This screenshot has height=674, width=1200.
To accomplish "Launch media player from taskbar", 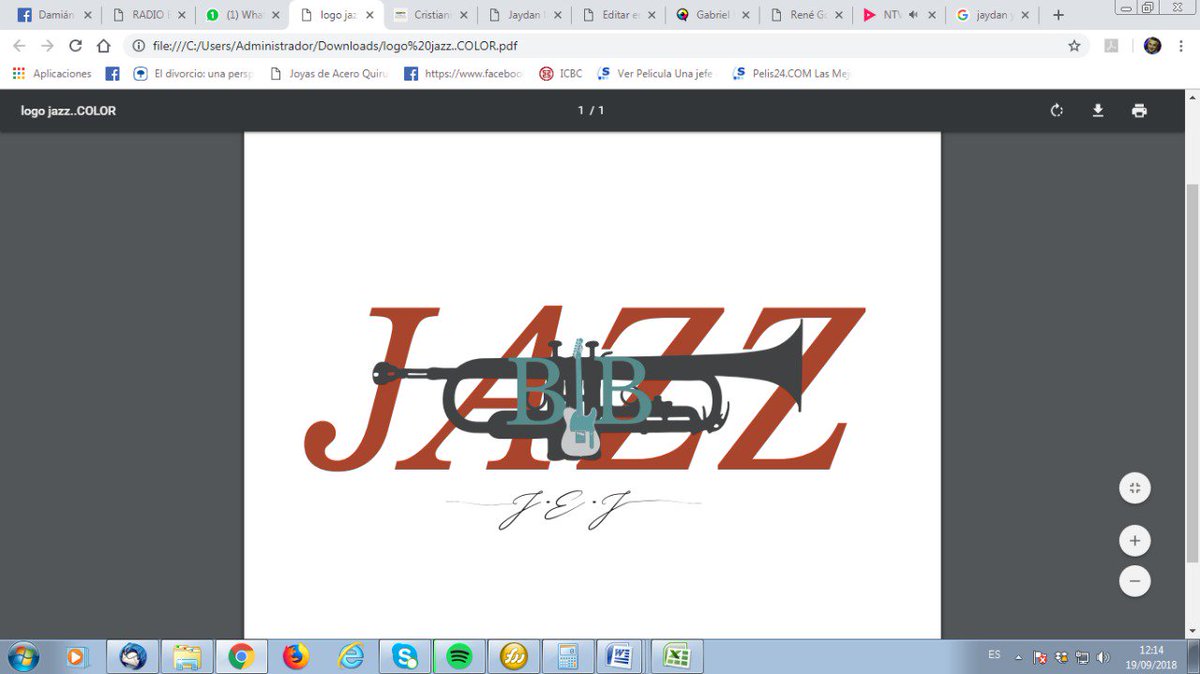I will pyautogui.click(x=75, y=657).
